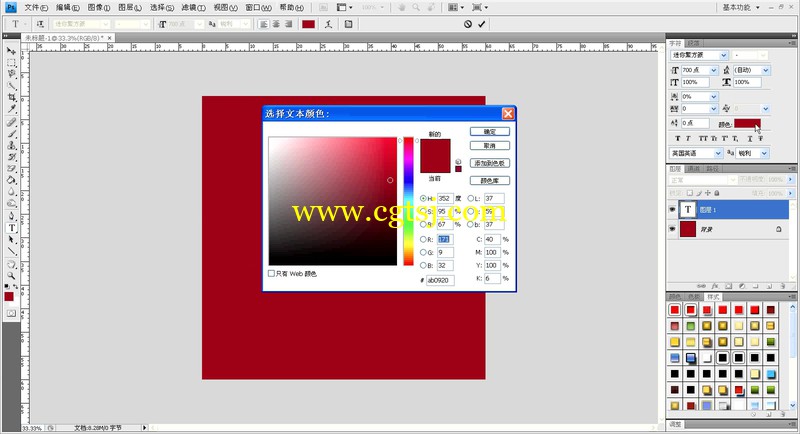Commit text edit with checkmark
The height and width of the screenshot is (434, 800).
[482, 24]
